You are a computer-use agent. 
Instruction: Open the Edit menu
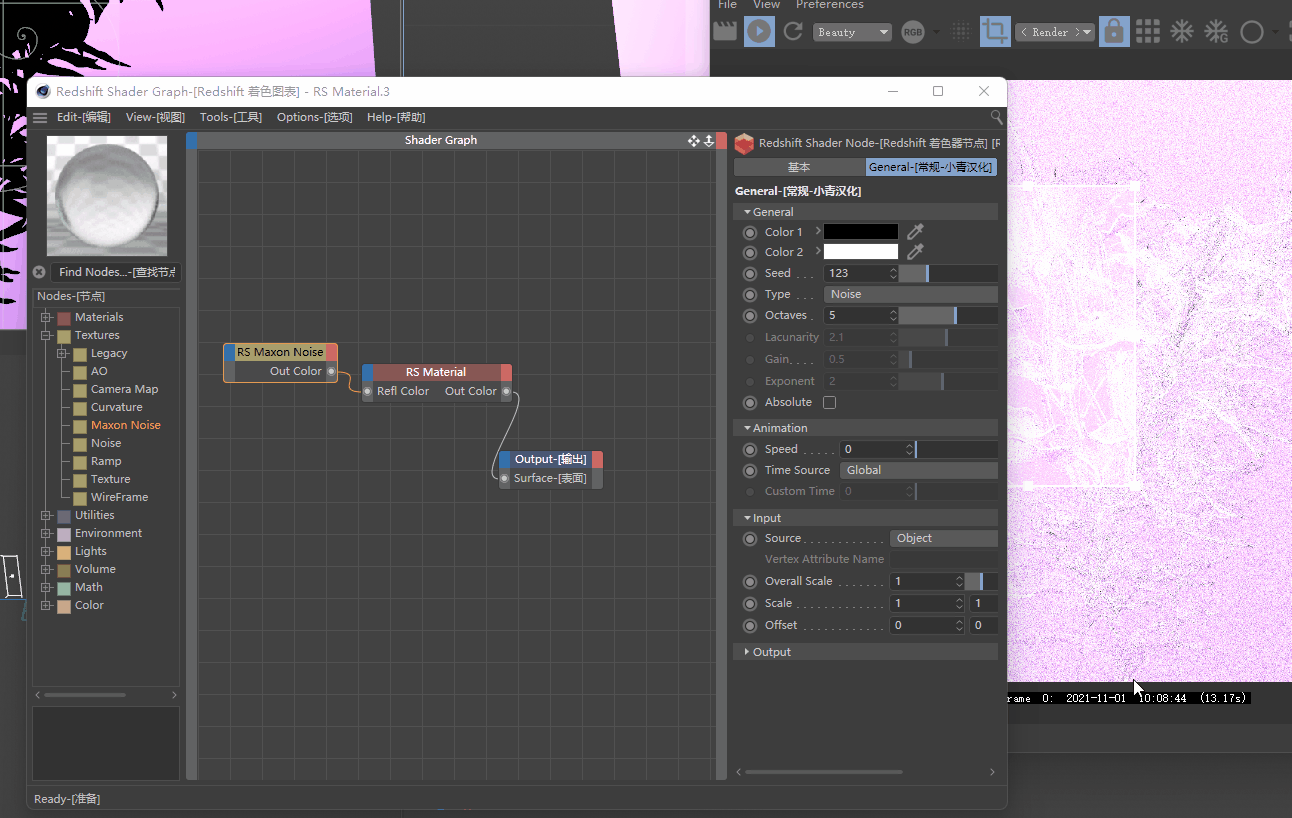tap(83, 117)
